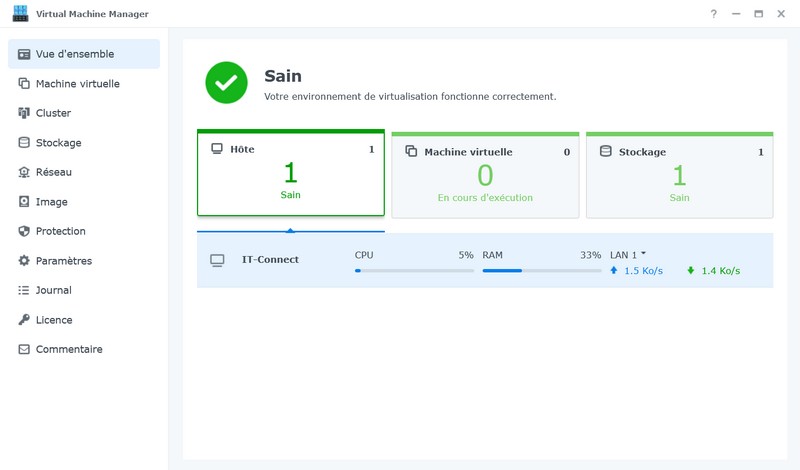This screenshot has width=800, height=470.
Task: Click the Protection shield icon
Action: click(24, 231)
